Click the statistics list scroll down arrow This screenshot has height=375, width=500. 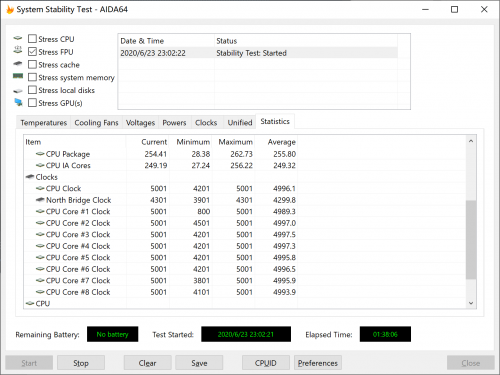[x=471, y=303]
